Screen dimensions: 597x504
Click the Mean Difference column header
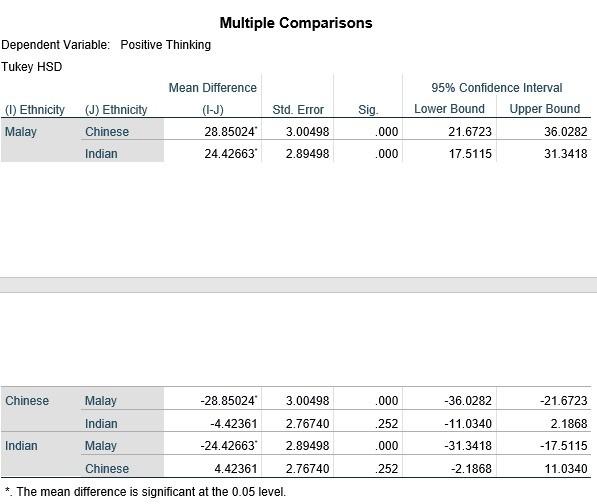(212, 98)
